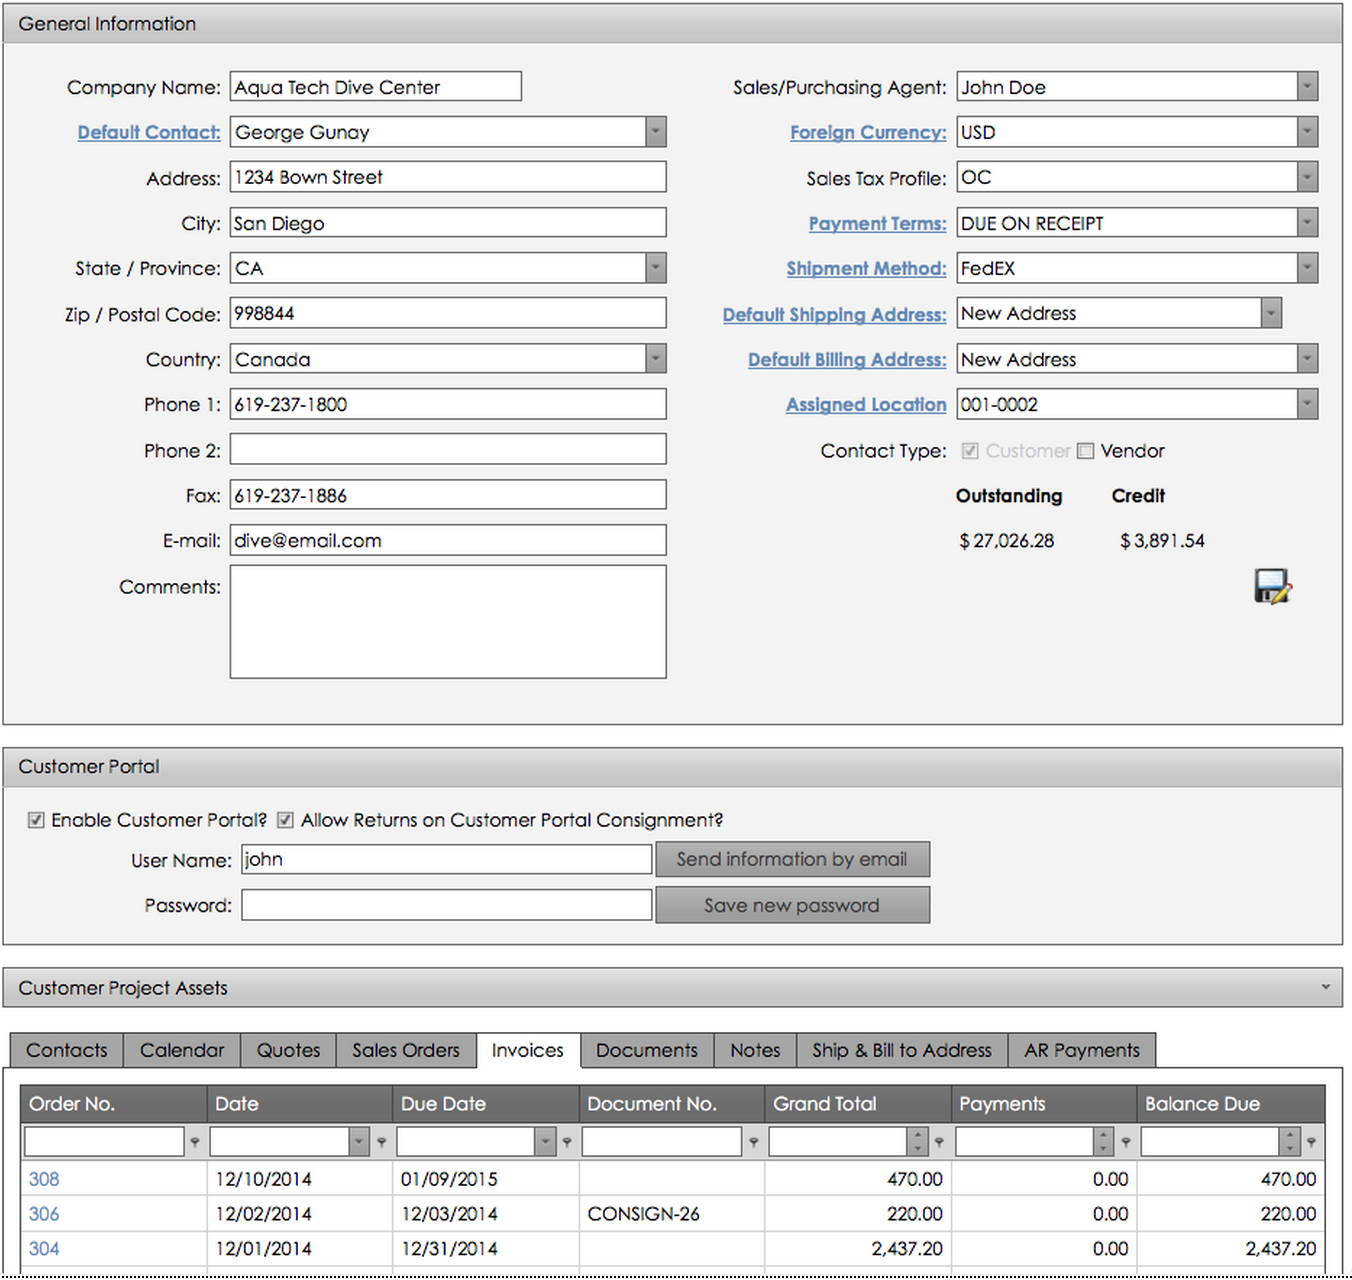Click Send information by email button
Image resolution: width=1352 pixels, height=1280 pixels.
coord(792,859)
